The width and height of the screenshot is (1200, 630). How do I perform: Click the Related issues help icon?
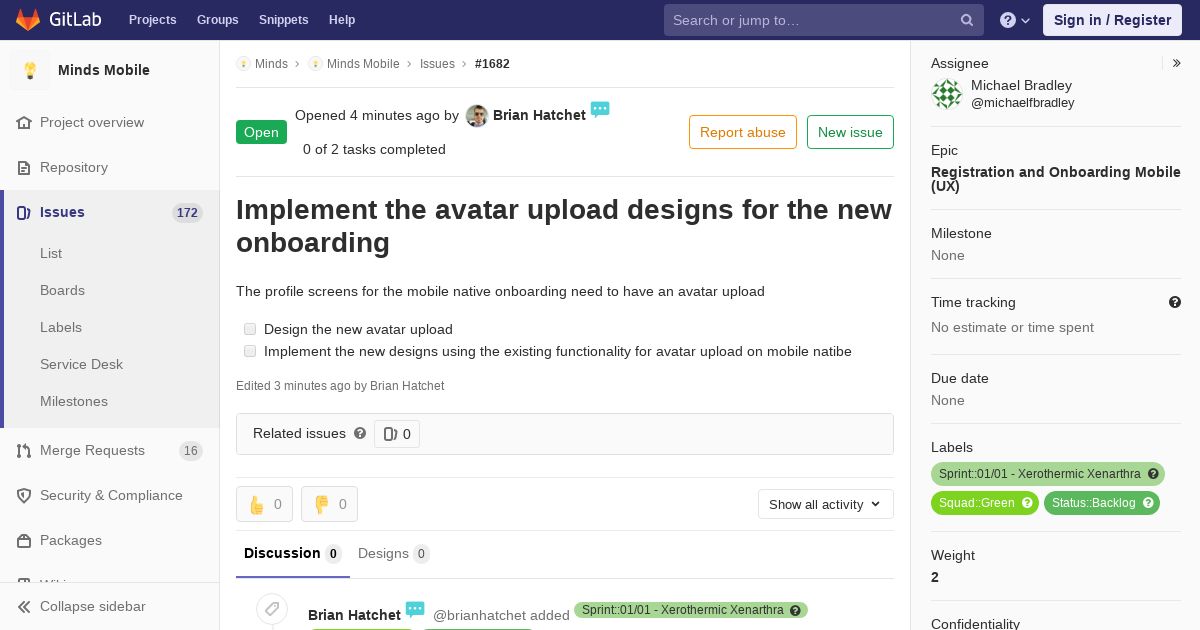pos(360,433)
